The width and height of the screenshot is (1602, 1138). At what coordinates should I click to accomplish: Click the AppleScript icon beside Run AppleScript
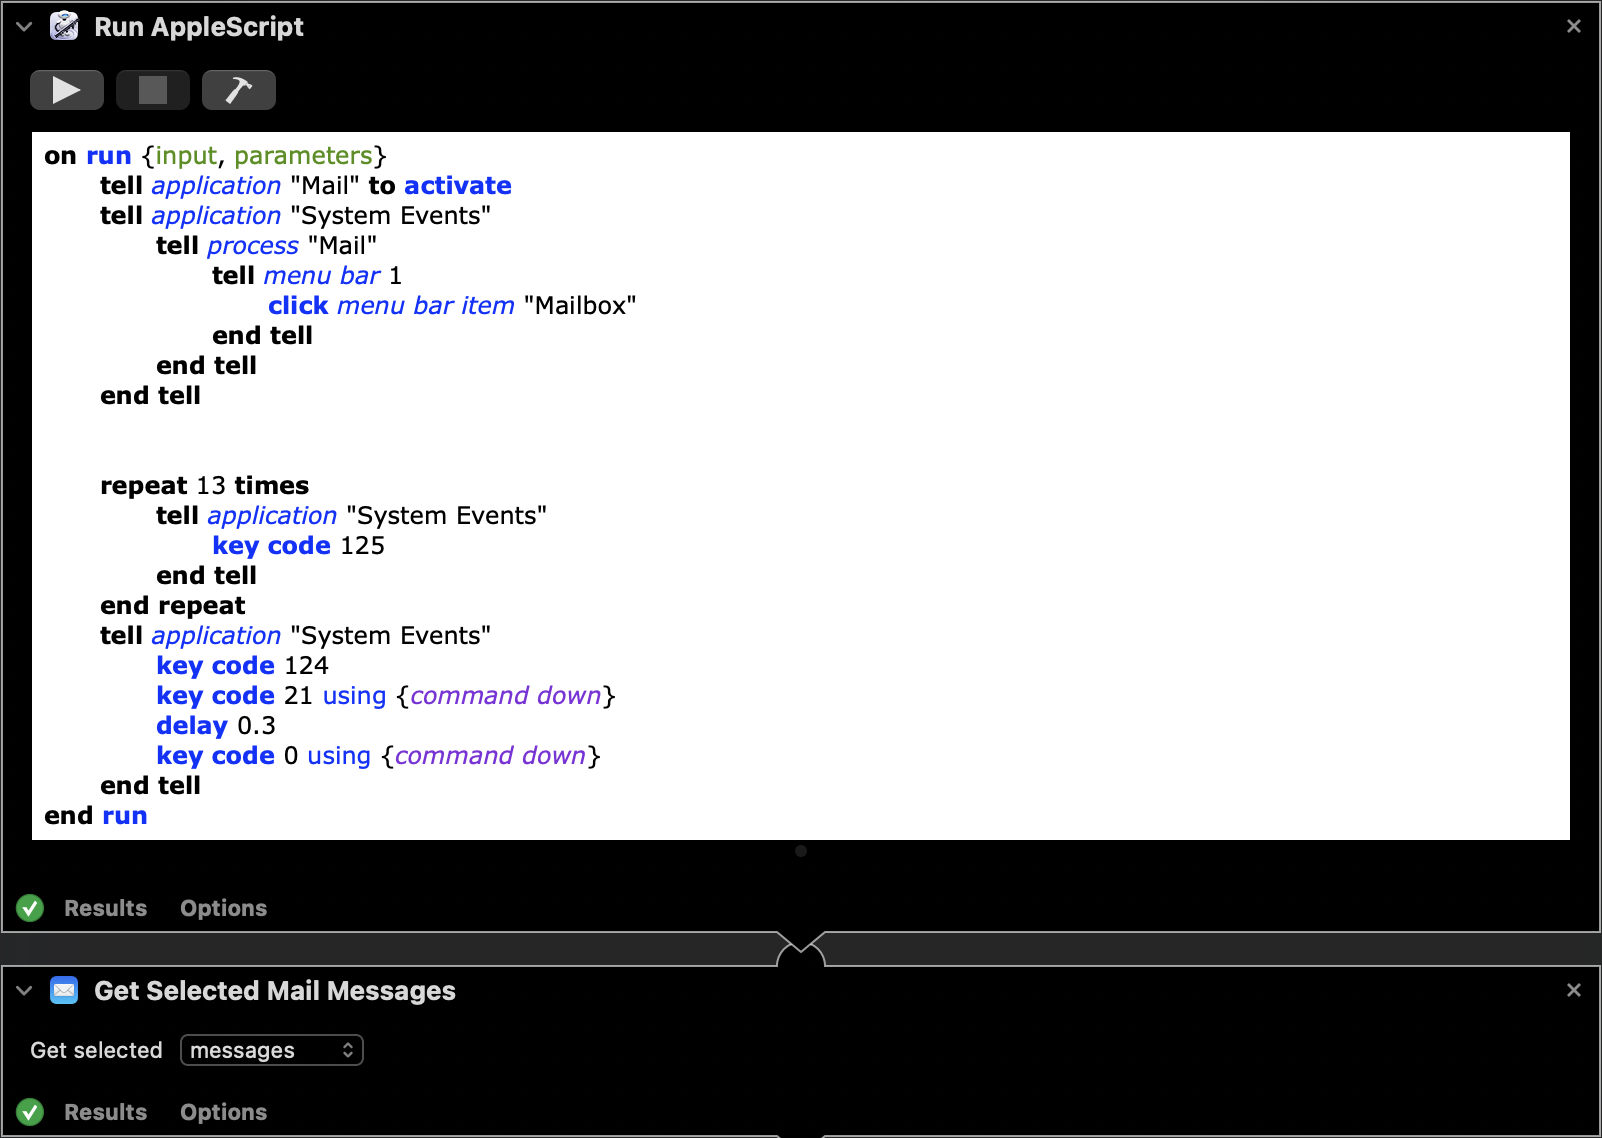click(64, 26)
